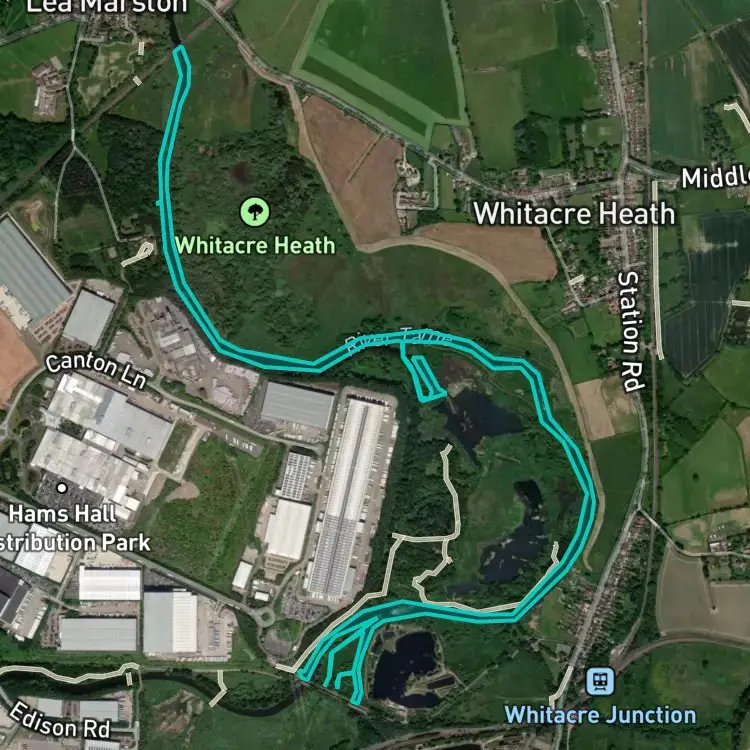Select the Hams Hall Distribution Park dot marker
This screenshot has height=750, width=750.
click(62, 488)
